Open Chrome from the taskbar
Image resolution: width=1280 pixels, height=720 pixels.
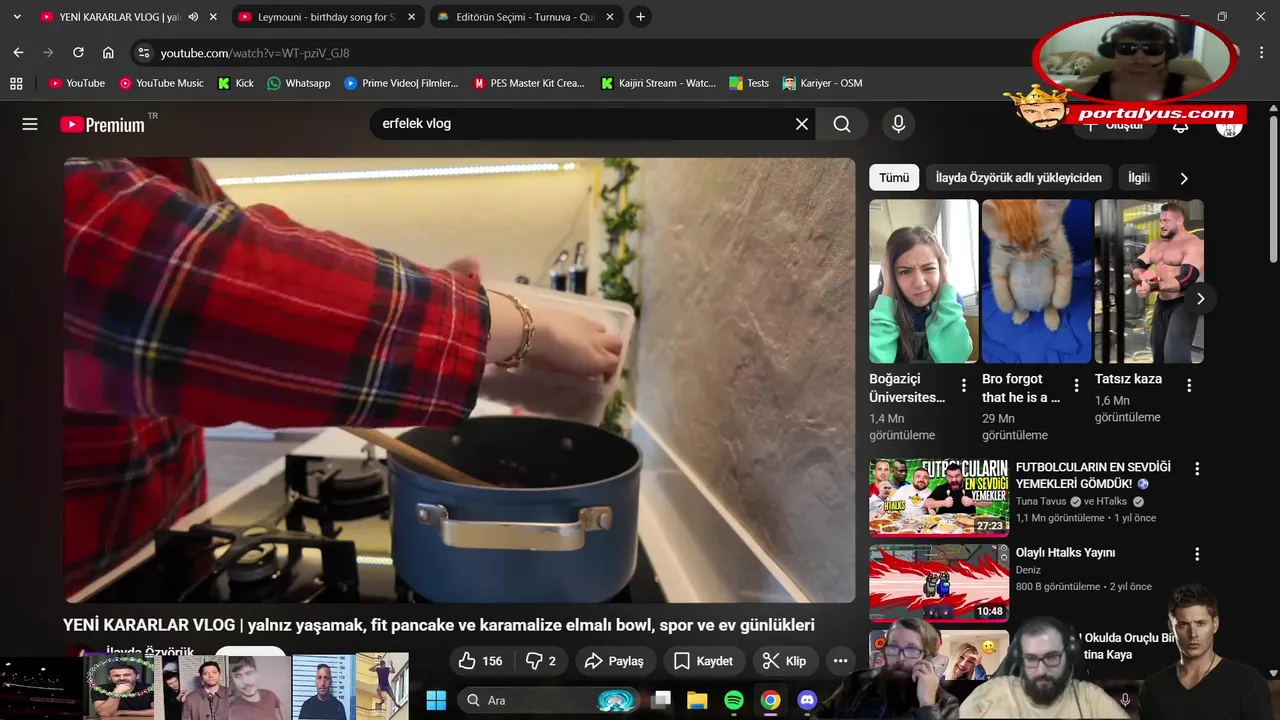[x=770, y=700]
